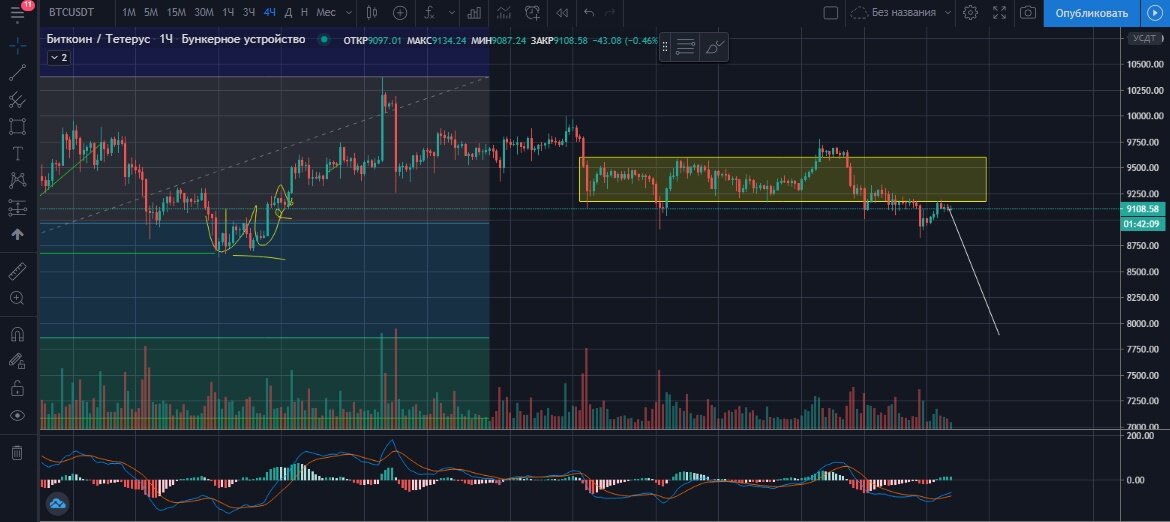The width and height of the screenshot is (1170, 522).
Task: Open financials bar chart icon
Action: point(474,13)
